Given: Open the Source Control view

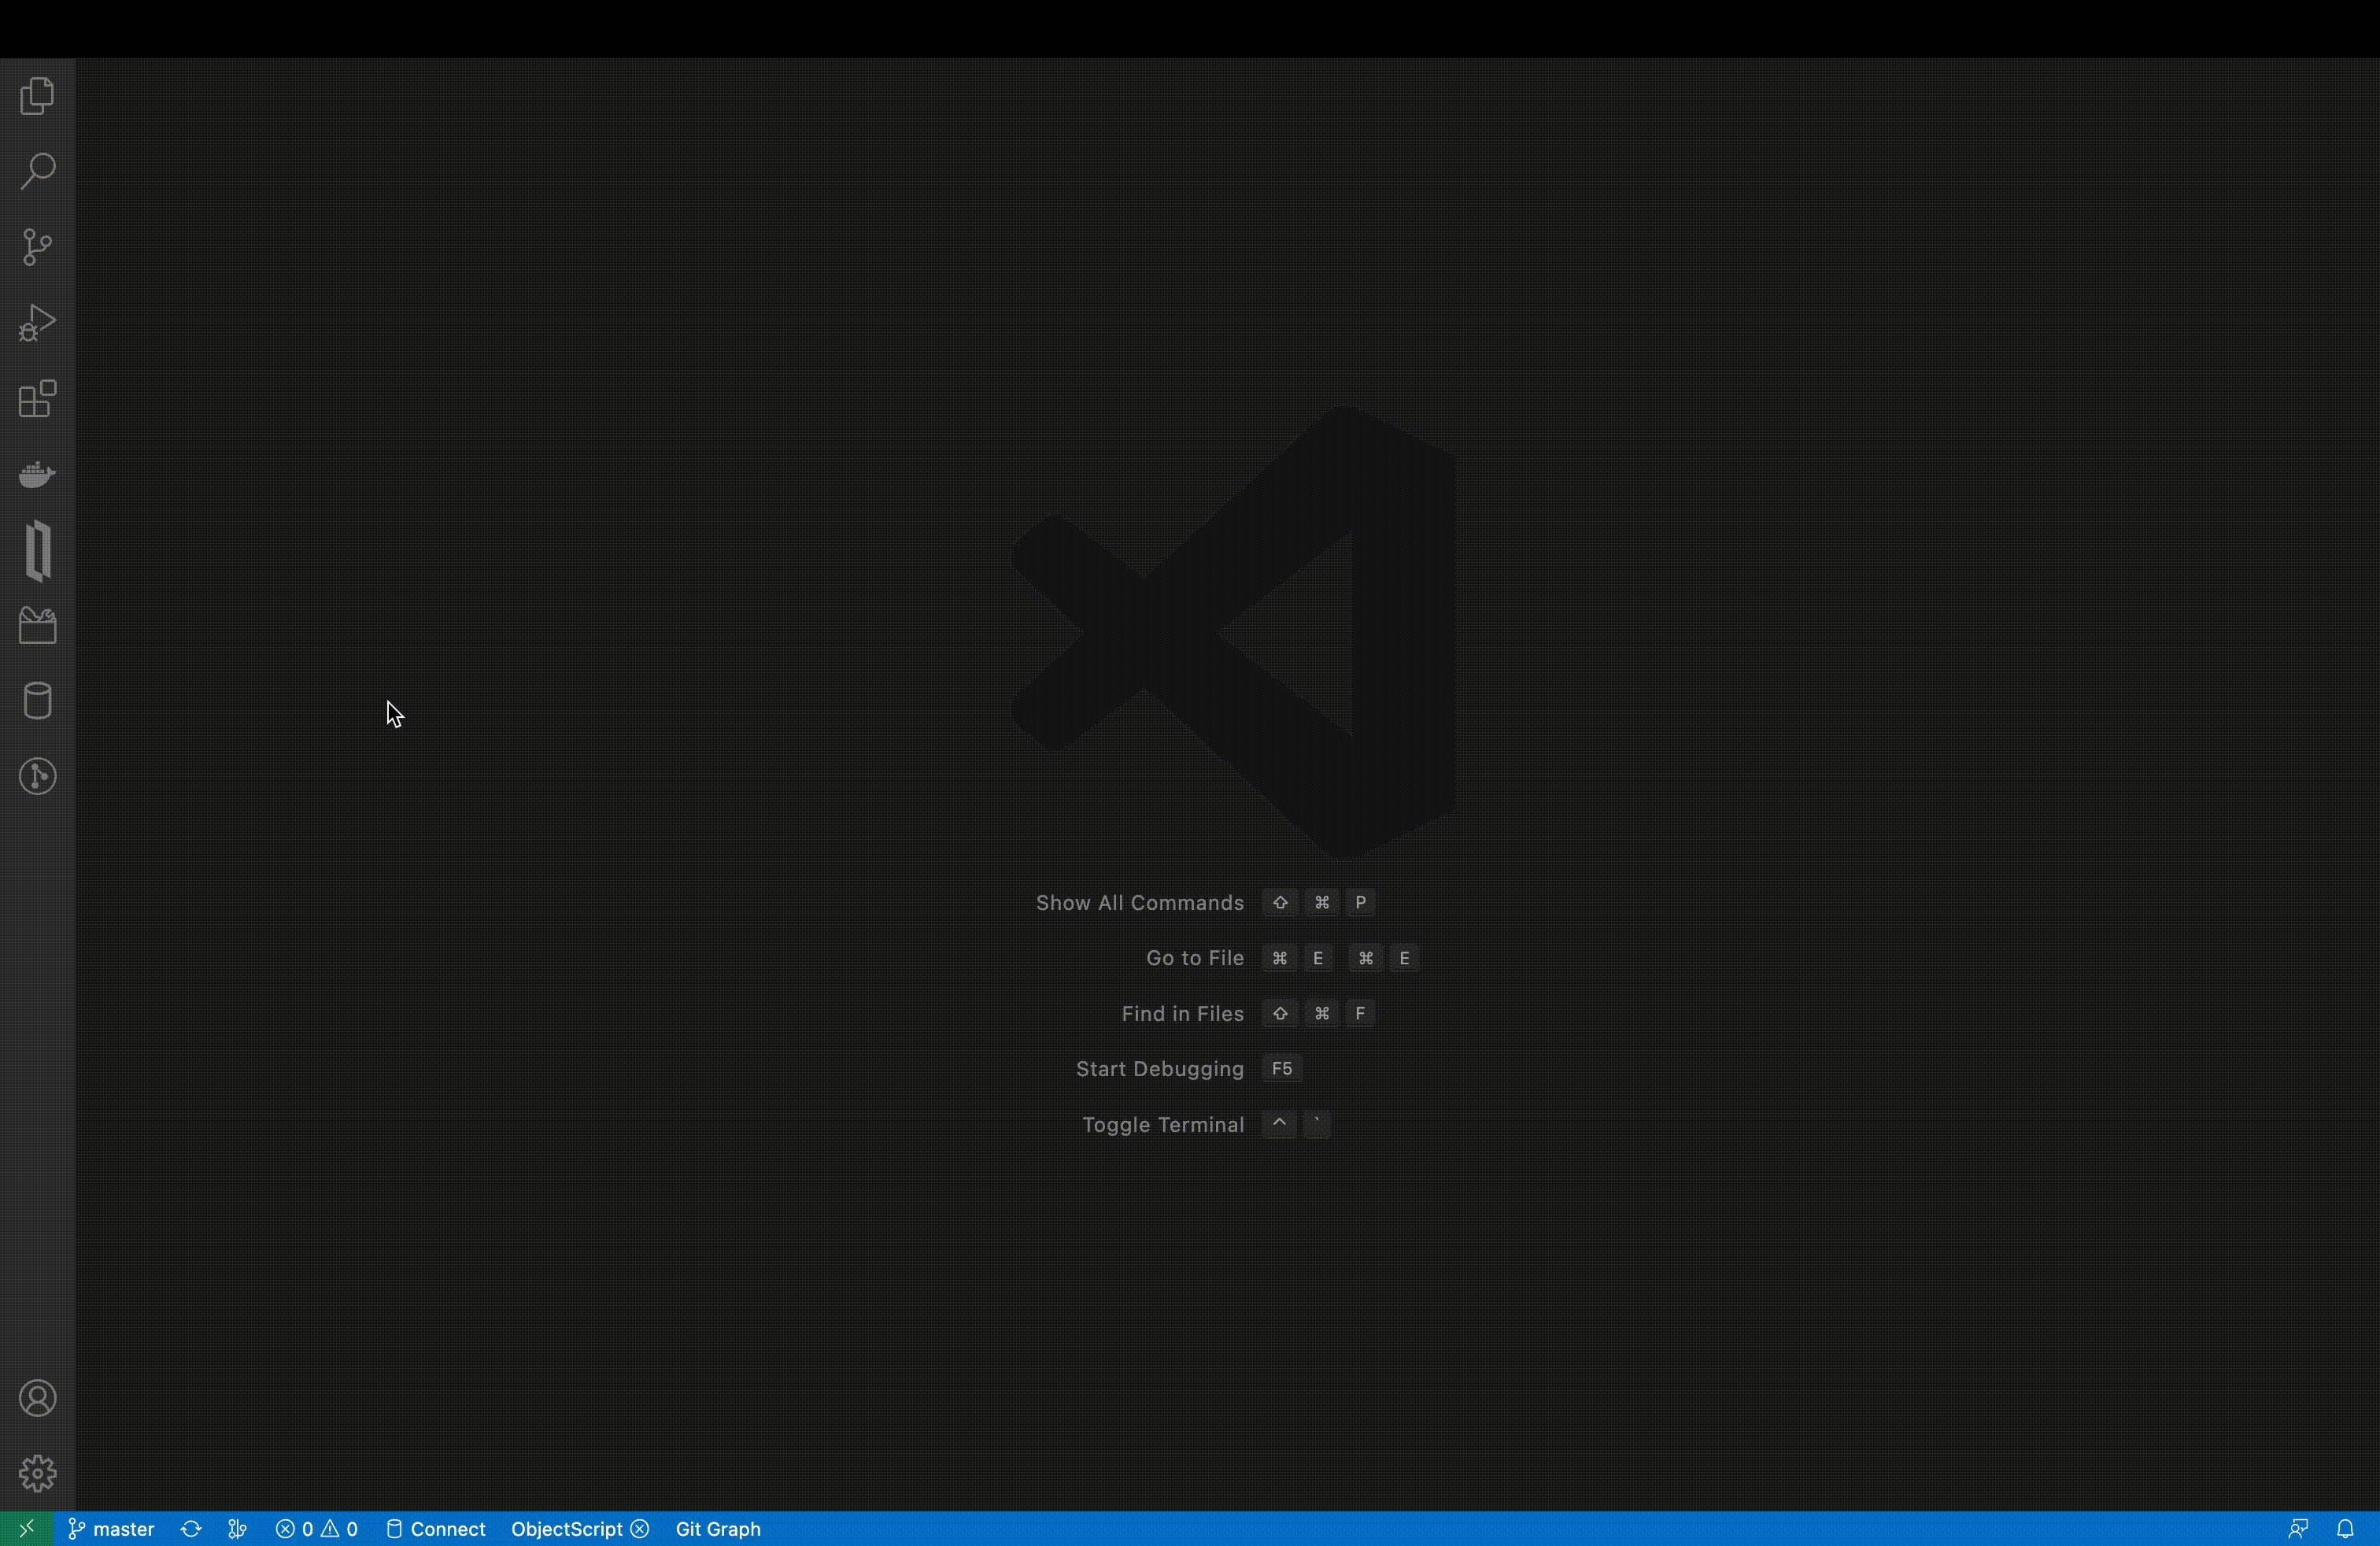Looking at the screenshot, I should pyautogui.click(x=37, y=247).
